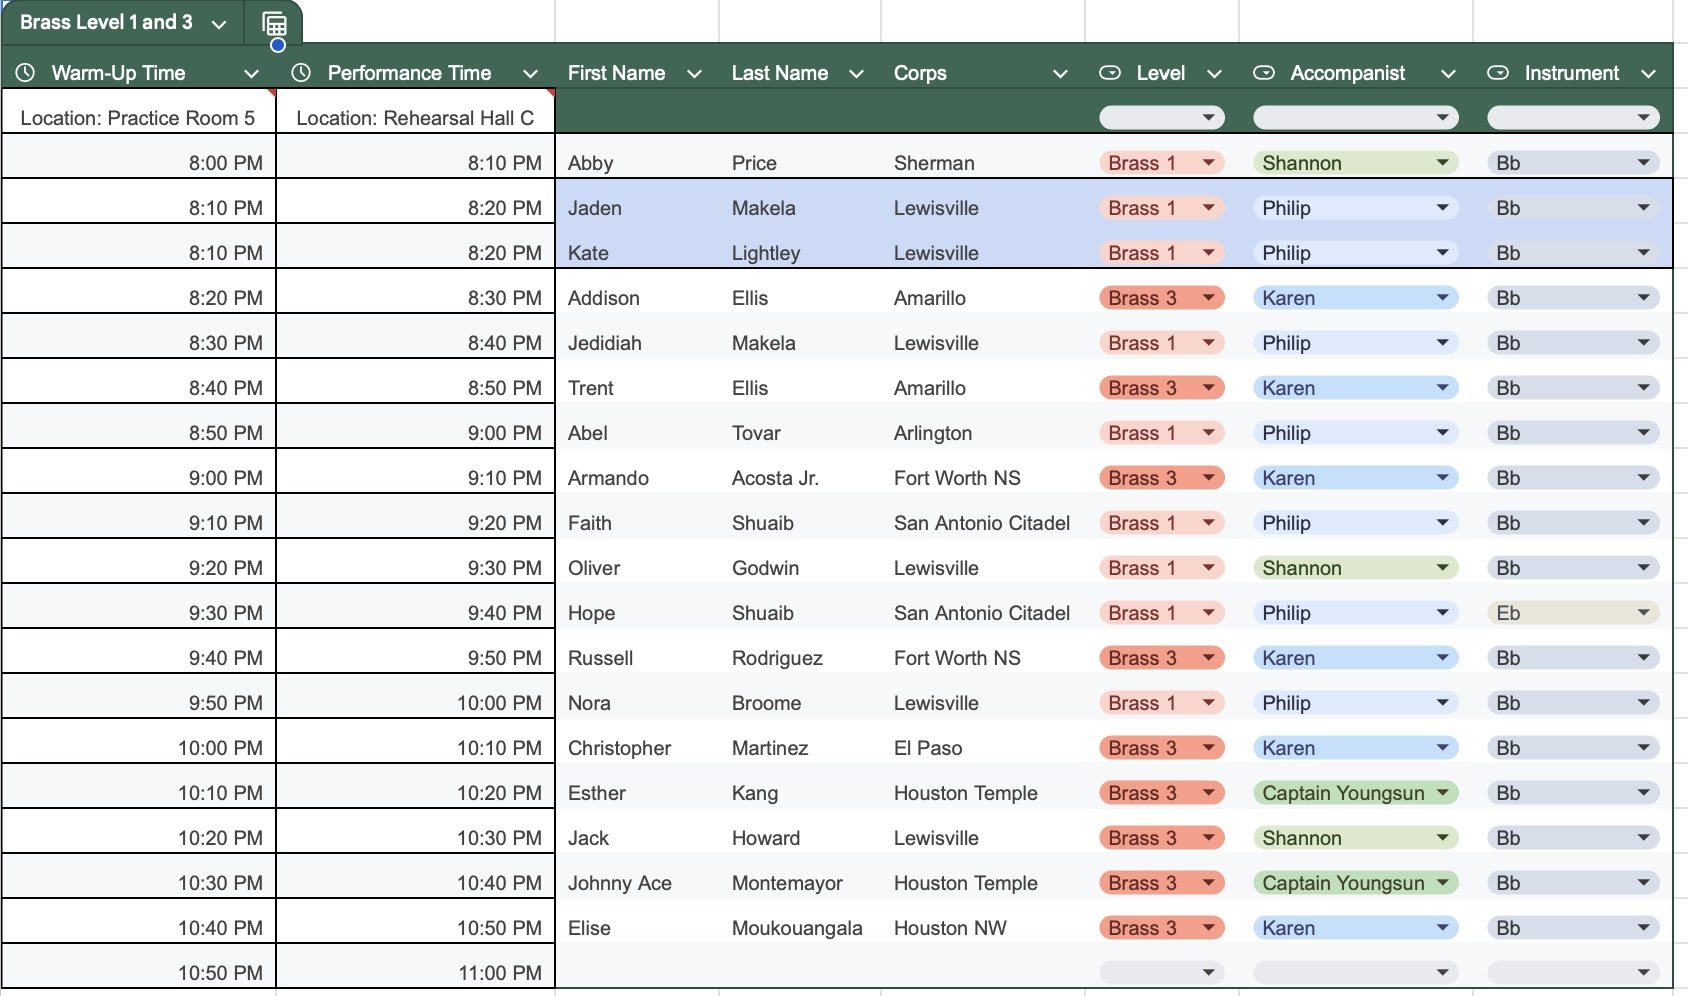Open the Brass 1 level chip for Abby Price
Screen dimensions: 1688x996
1162,163
